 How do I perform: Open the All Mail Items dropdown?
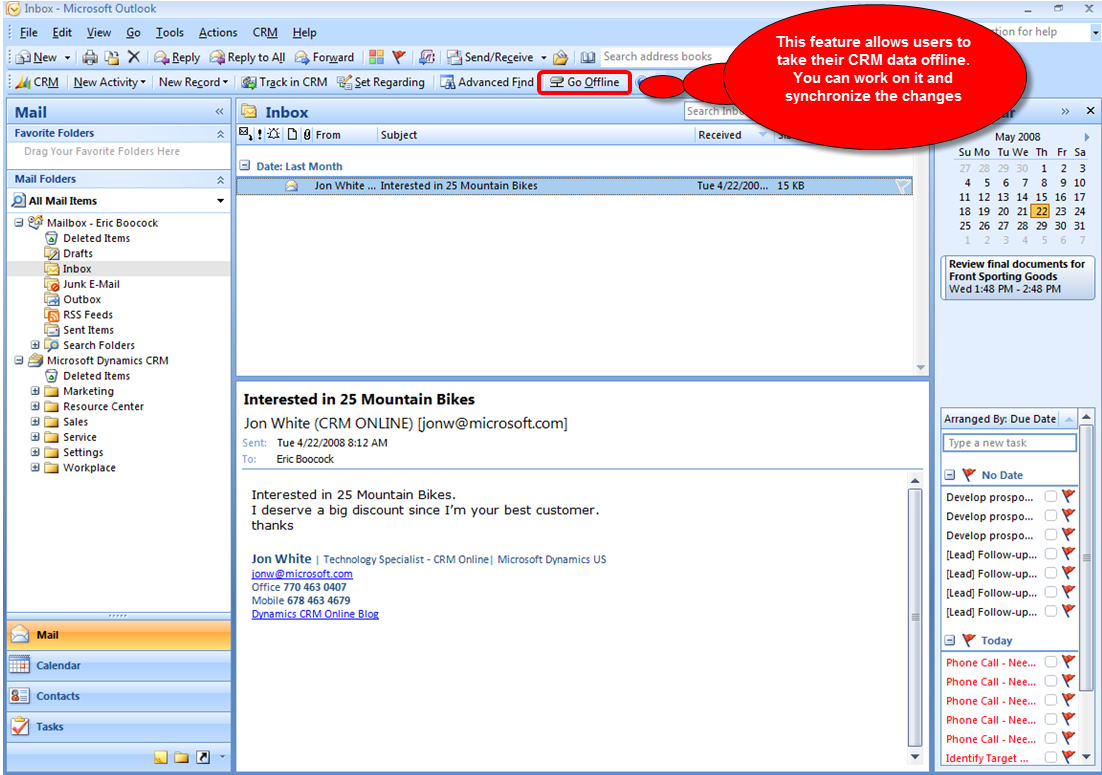pos(221,201)
